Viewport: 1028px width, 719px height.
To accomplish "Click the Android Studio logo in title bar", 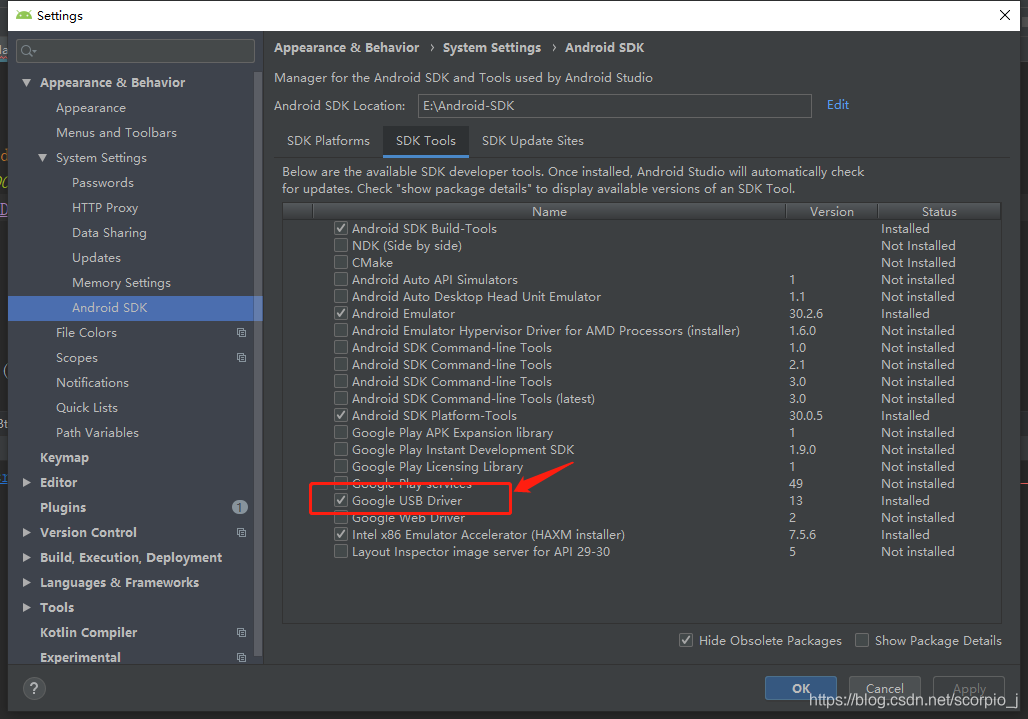I will 24,15.
